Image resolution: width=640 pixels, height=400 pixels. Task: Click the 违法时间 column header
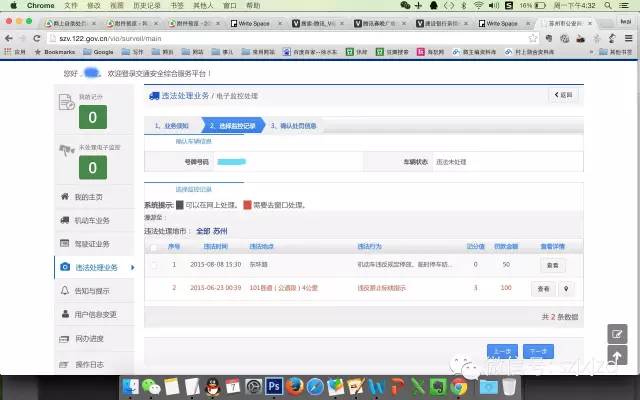(216, 247)
